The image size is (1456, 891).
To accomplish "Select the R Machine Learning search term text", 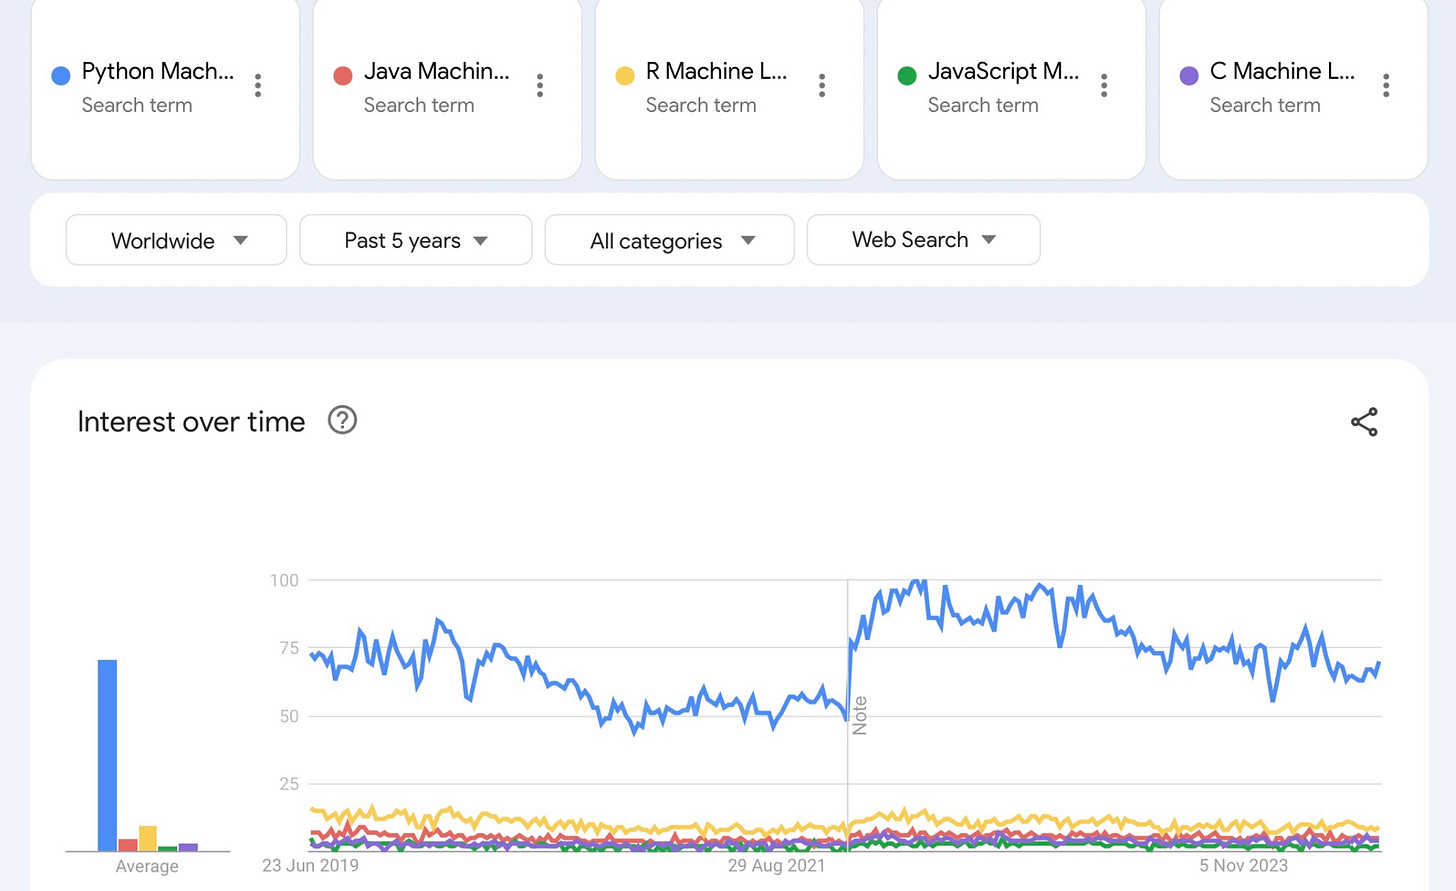I will tap(716, 71).
